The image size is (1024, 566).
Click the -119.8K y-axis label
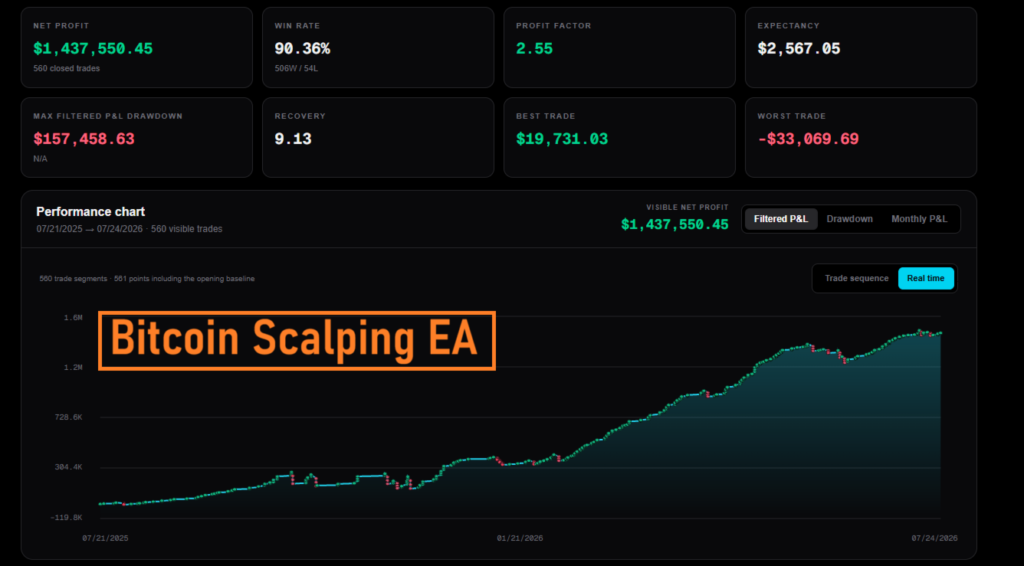[67, 518]
